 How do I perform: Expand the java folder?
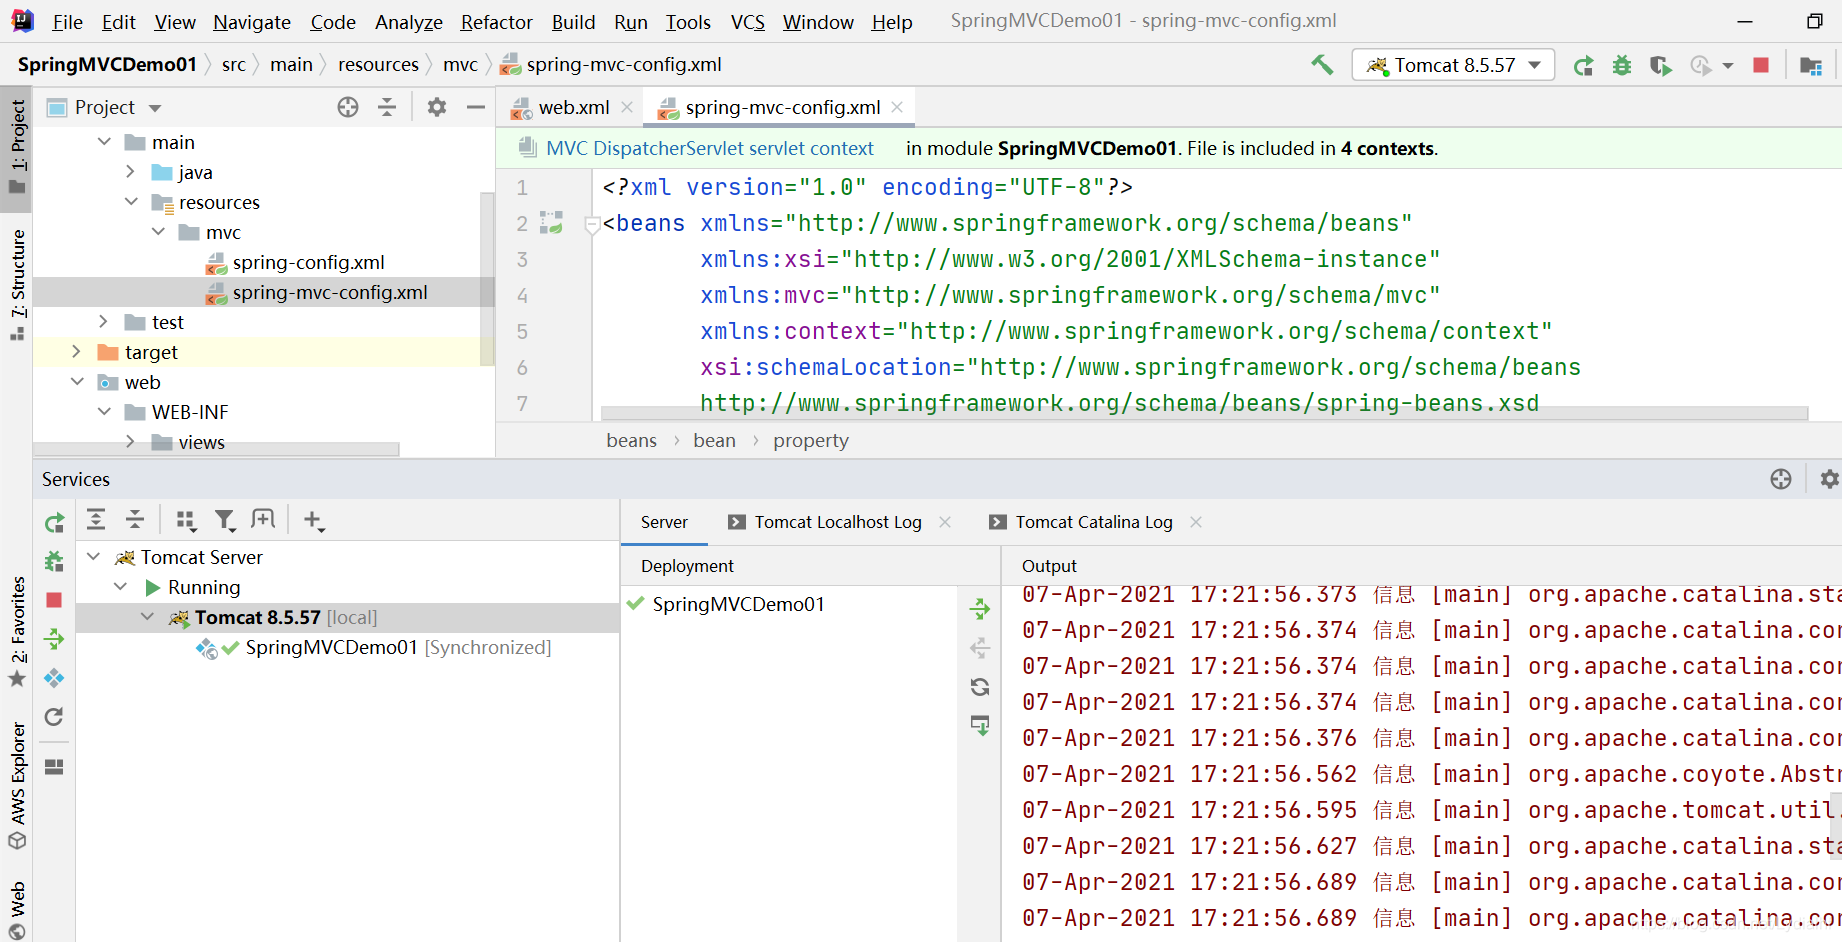click(130, 172)
